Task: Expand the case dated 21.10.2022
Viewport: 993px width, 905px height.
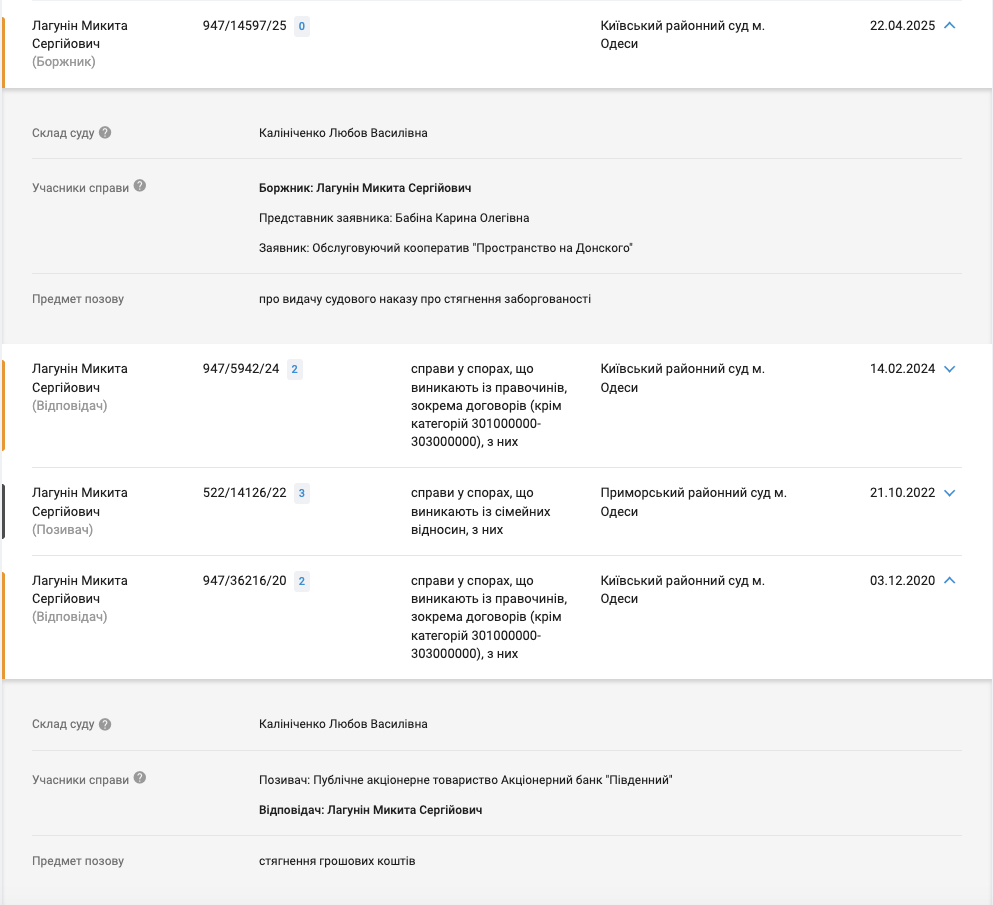Action: tap(949, 493)
